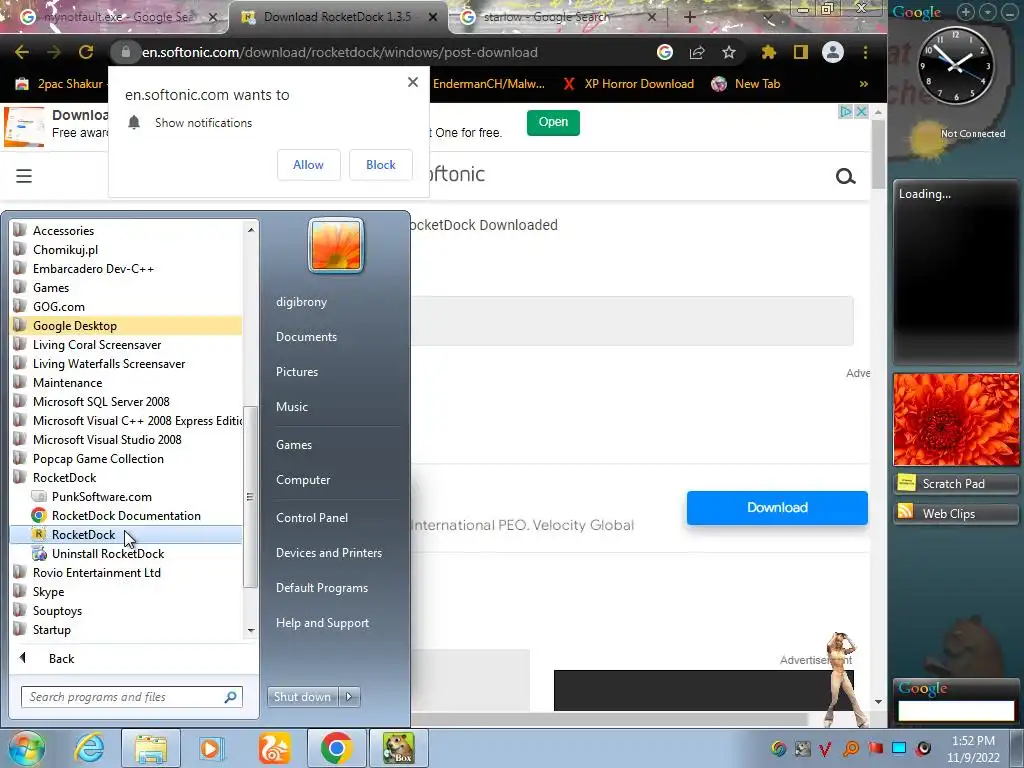Select Uninstall RocketDock entry
Viewport: 1024px width, 768px height.
click(x=127, y=554)
